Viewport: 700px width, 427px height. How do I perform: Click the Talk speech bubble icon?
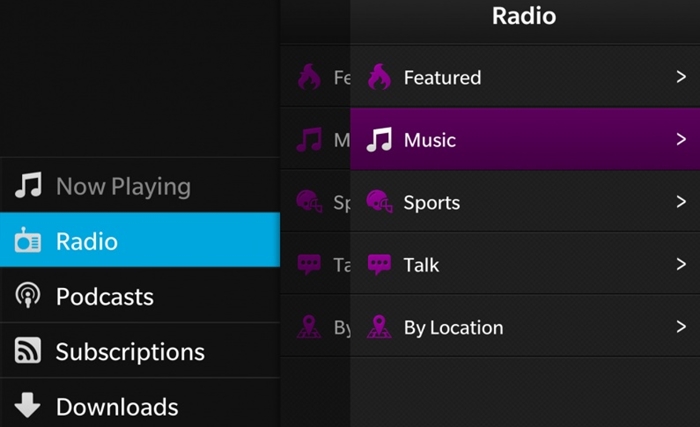pyautogui.click(x=379, y=265)
